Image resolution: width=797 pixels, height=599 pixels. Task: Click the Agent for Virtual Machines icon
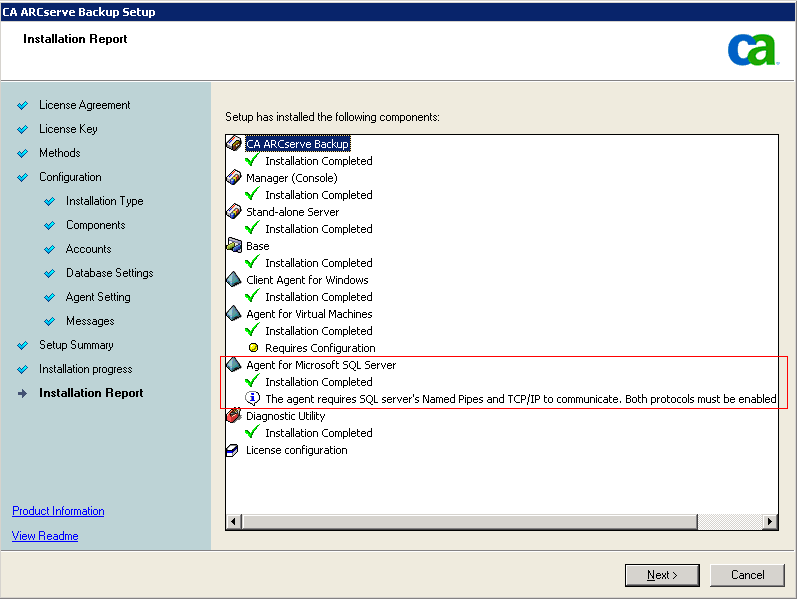(234, 314)
